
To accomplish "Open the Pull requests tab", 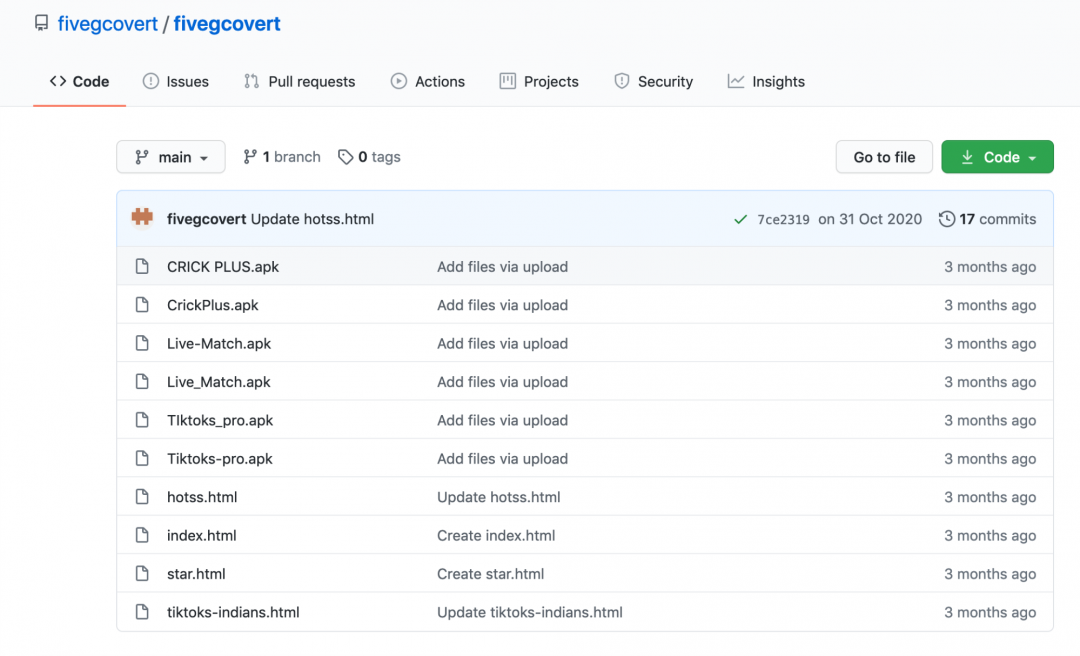I will click(x=299, y=82).
